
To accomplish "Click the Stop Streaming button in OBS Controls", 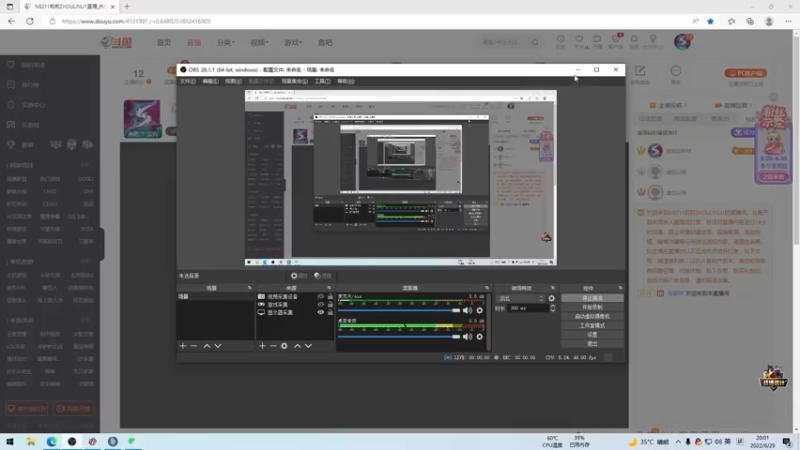I will point(592,298).
